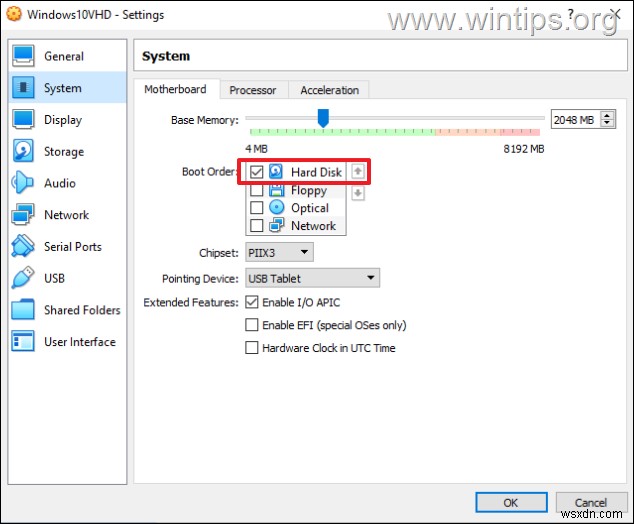The image size is (634, 524).
Task: Open Shared Folders folder icon
Action: (23, 310)
